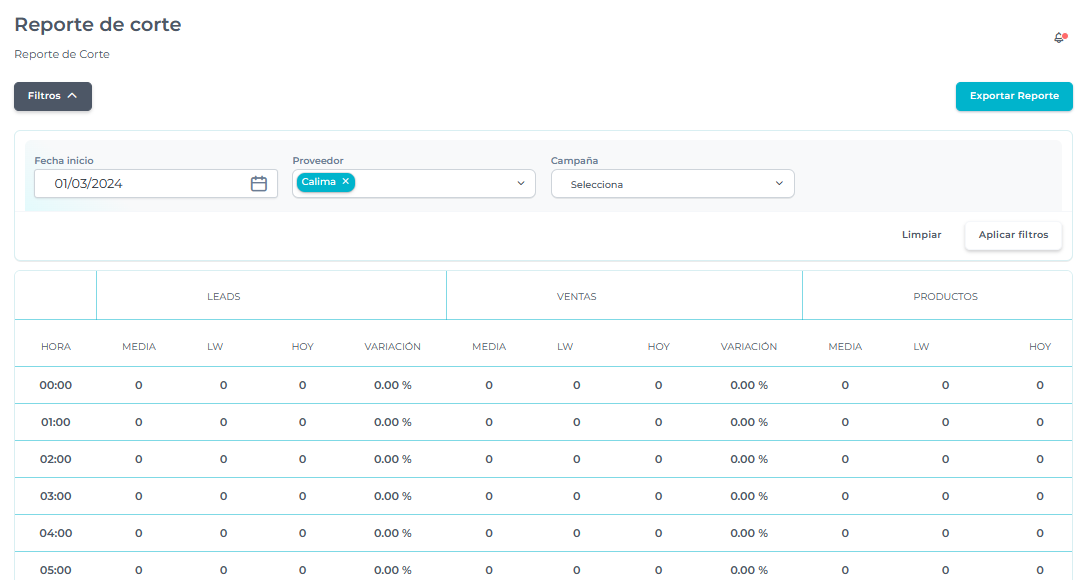Image resolution: width=1090 pixels, height=580 pixels.
Task: Select the LEADS column group header
Action: click(223, 297)
